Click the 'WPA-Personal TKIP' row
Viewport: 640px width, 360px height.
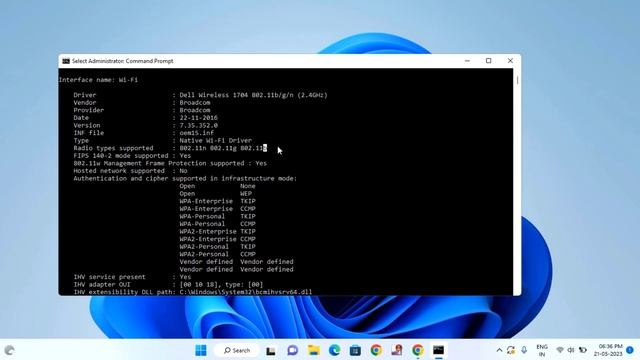point(217,216)
